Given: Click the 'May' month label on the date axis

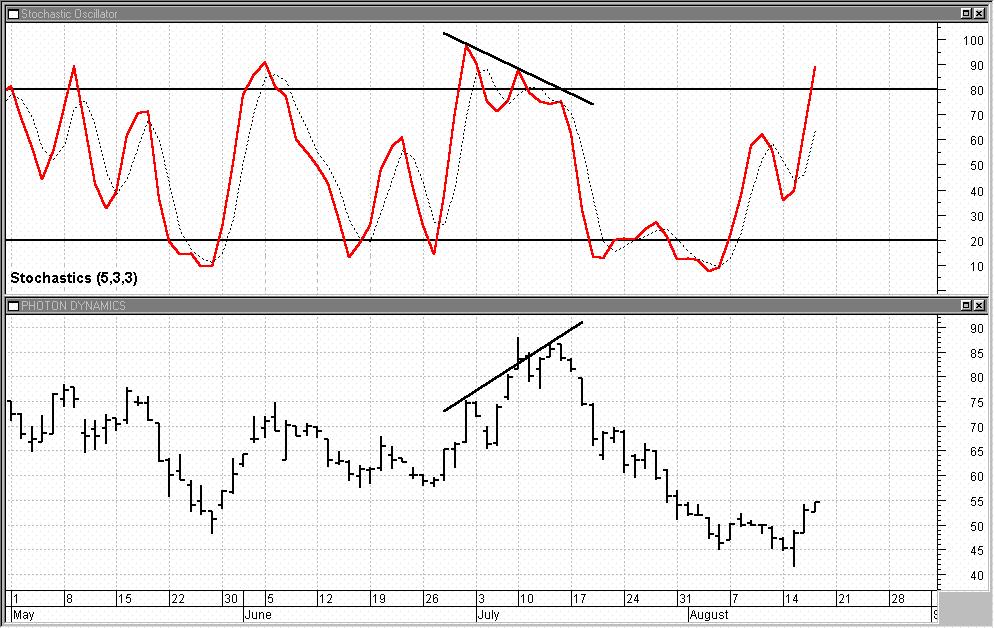Looking at the screenshot, I should coord(23,615).
